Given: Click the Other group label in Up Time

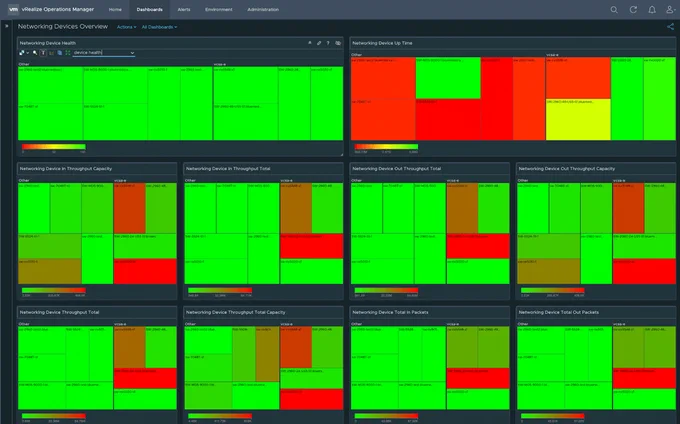Looking at the screenshot, I should tap(356, 55).
